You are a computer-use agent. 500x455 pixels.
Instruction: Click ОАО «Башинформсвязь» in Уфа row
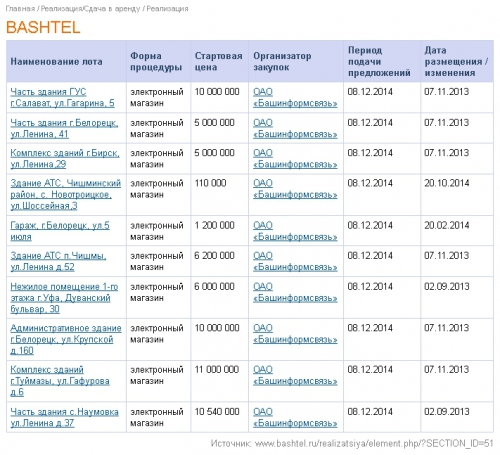(x=295, y=292)
